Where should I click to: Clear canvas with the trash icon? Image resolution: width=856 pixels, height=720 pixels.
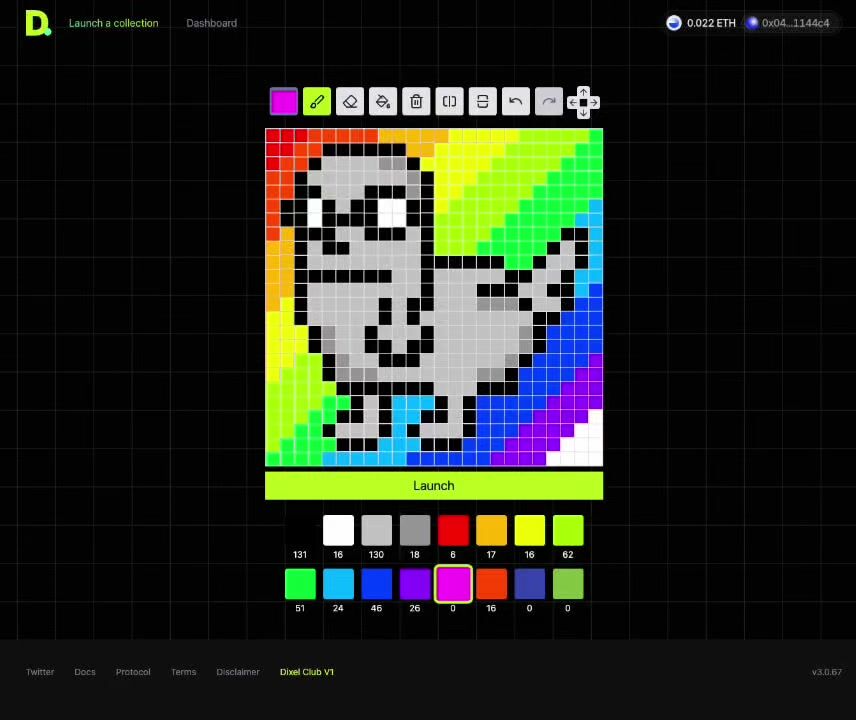(416, 102)
